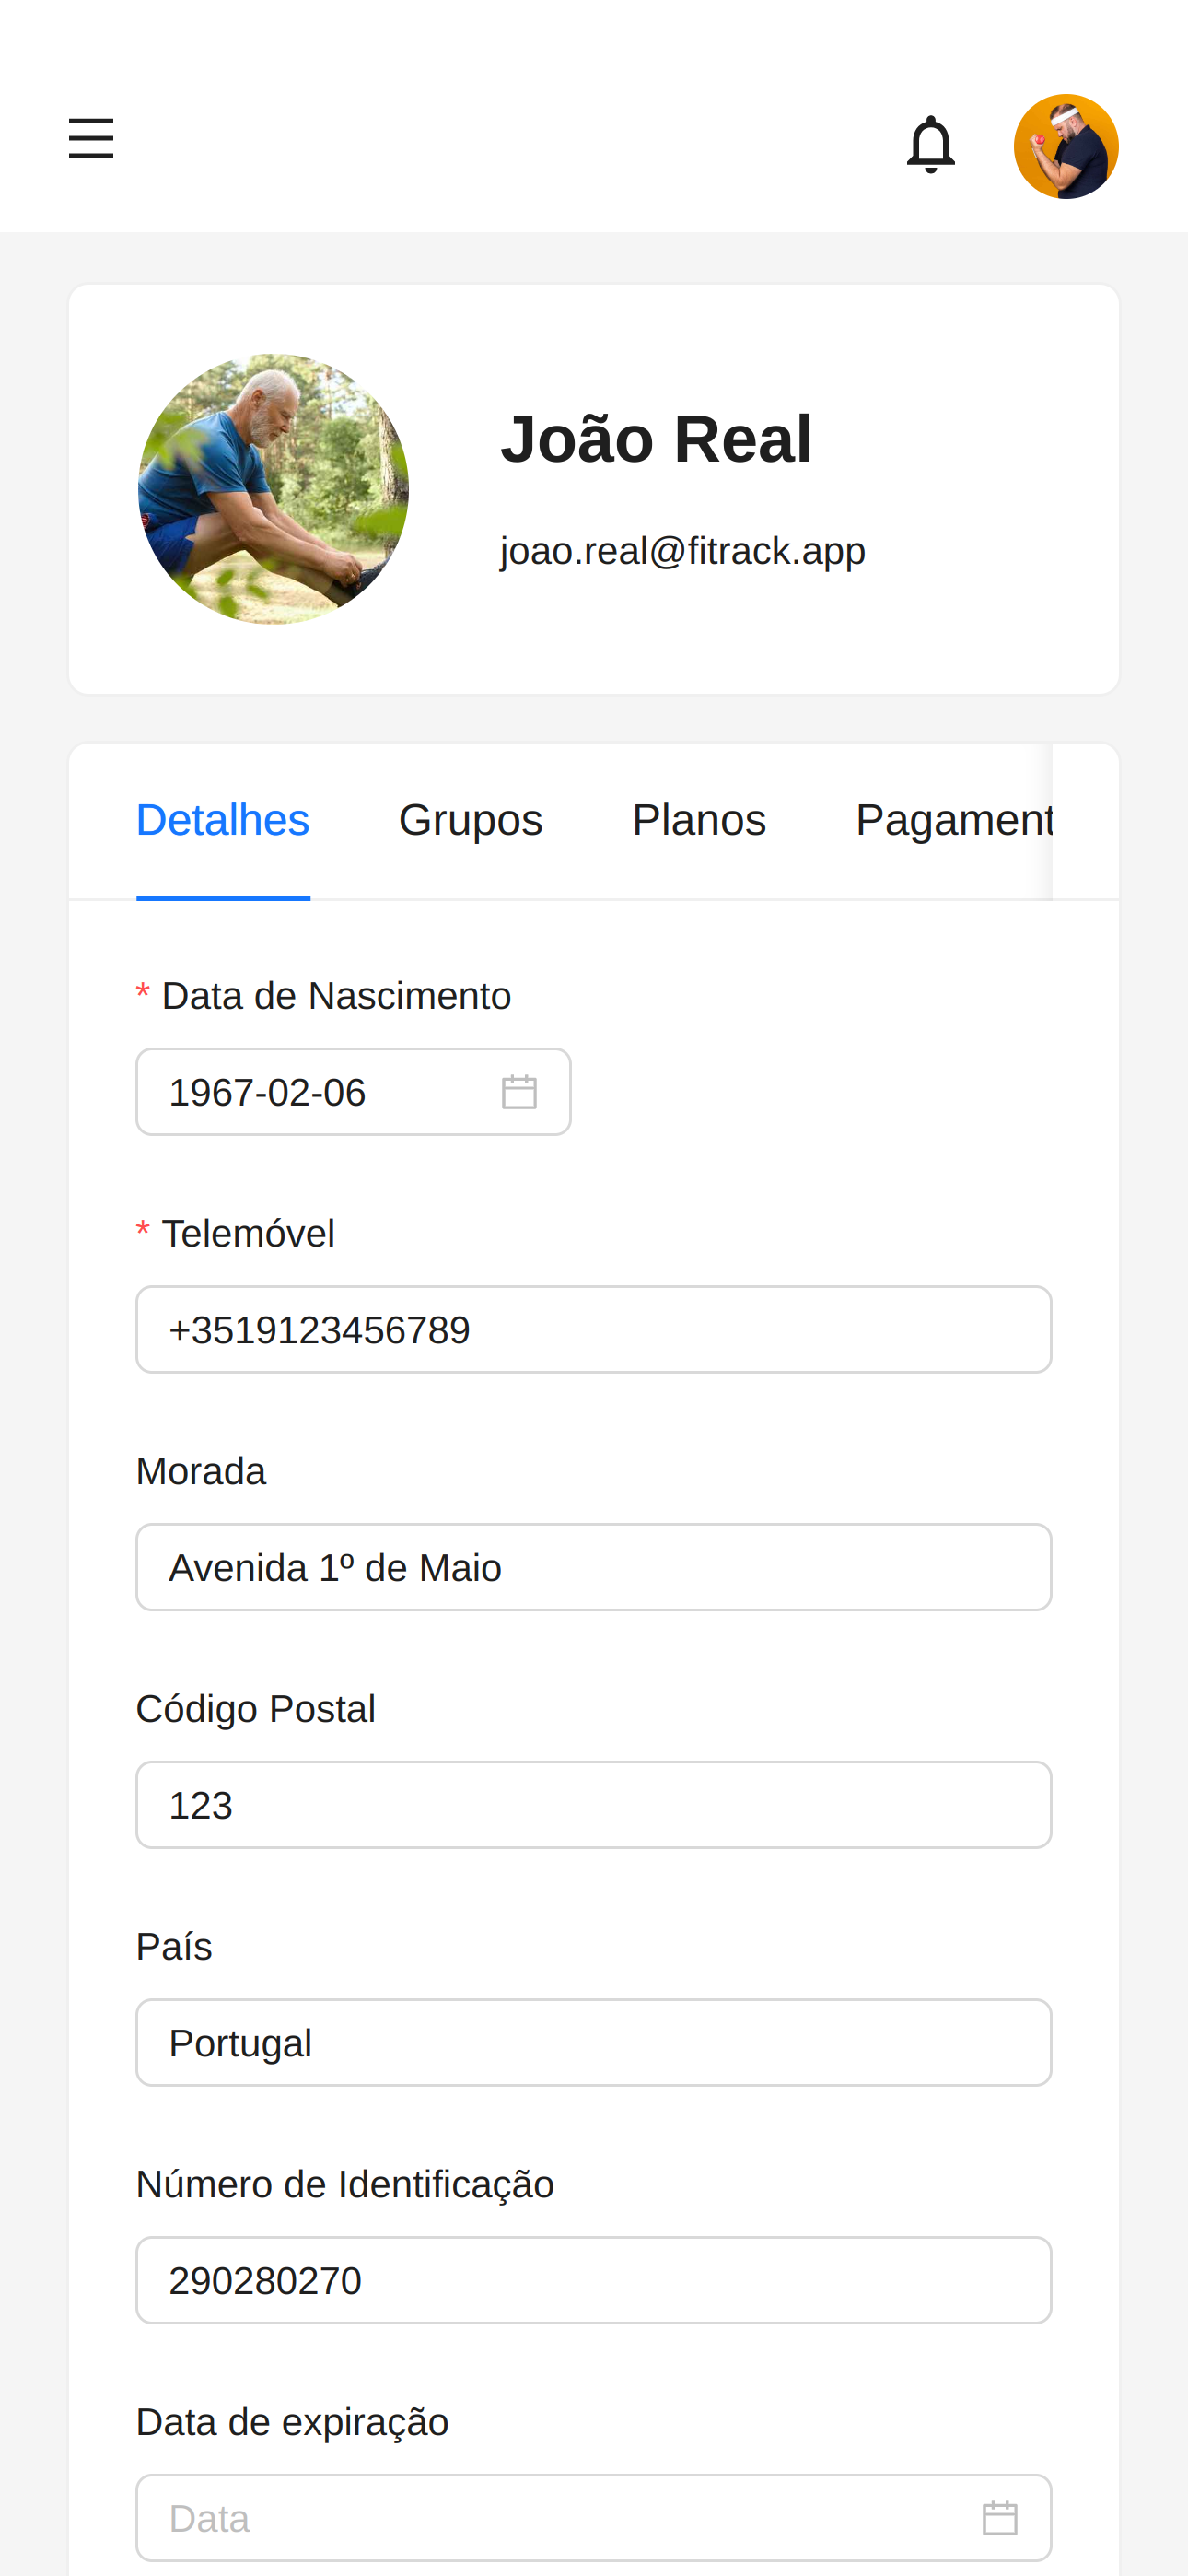Edit the País field showing Portugal

[594, 2043]
